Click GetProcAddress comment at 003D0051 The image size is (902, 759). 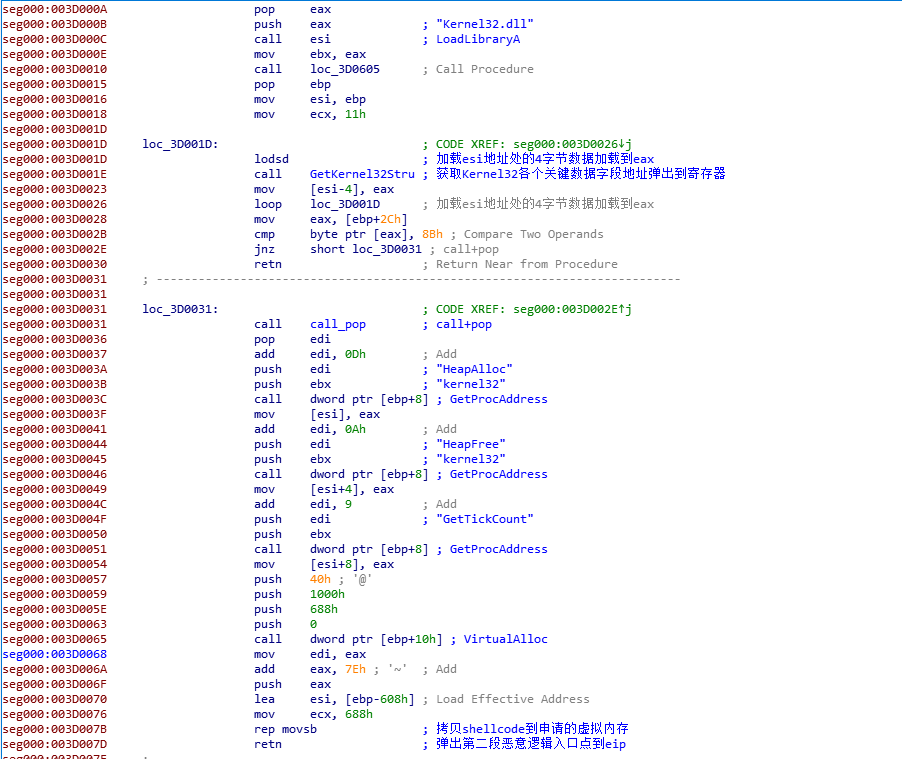pos(498,549)
